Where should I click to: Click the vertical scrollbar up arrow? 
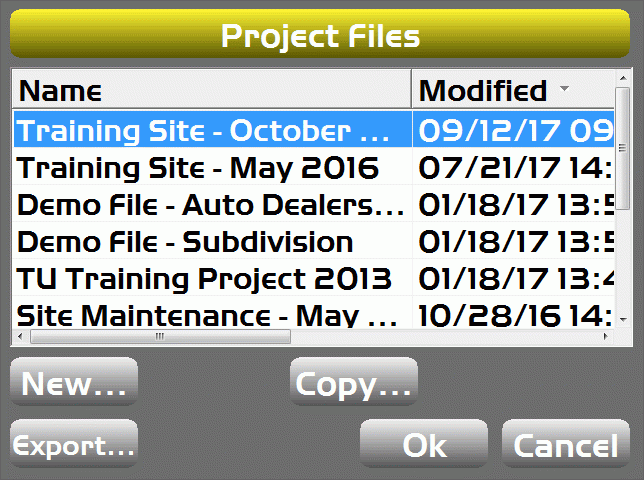pos(623,78)
